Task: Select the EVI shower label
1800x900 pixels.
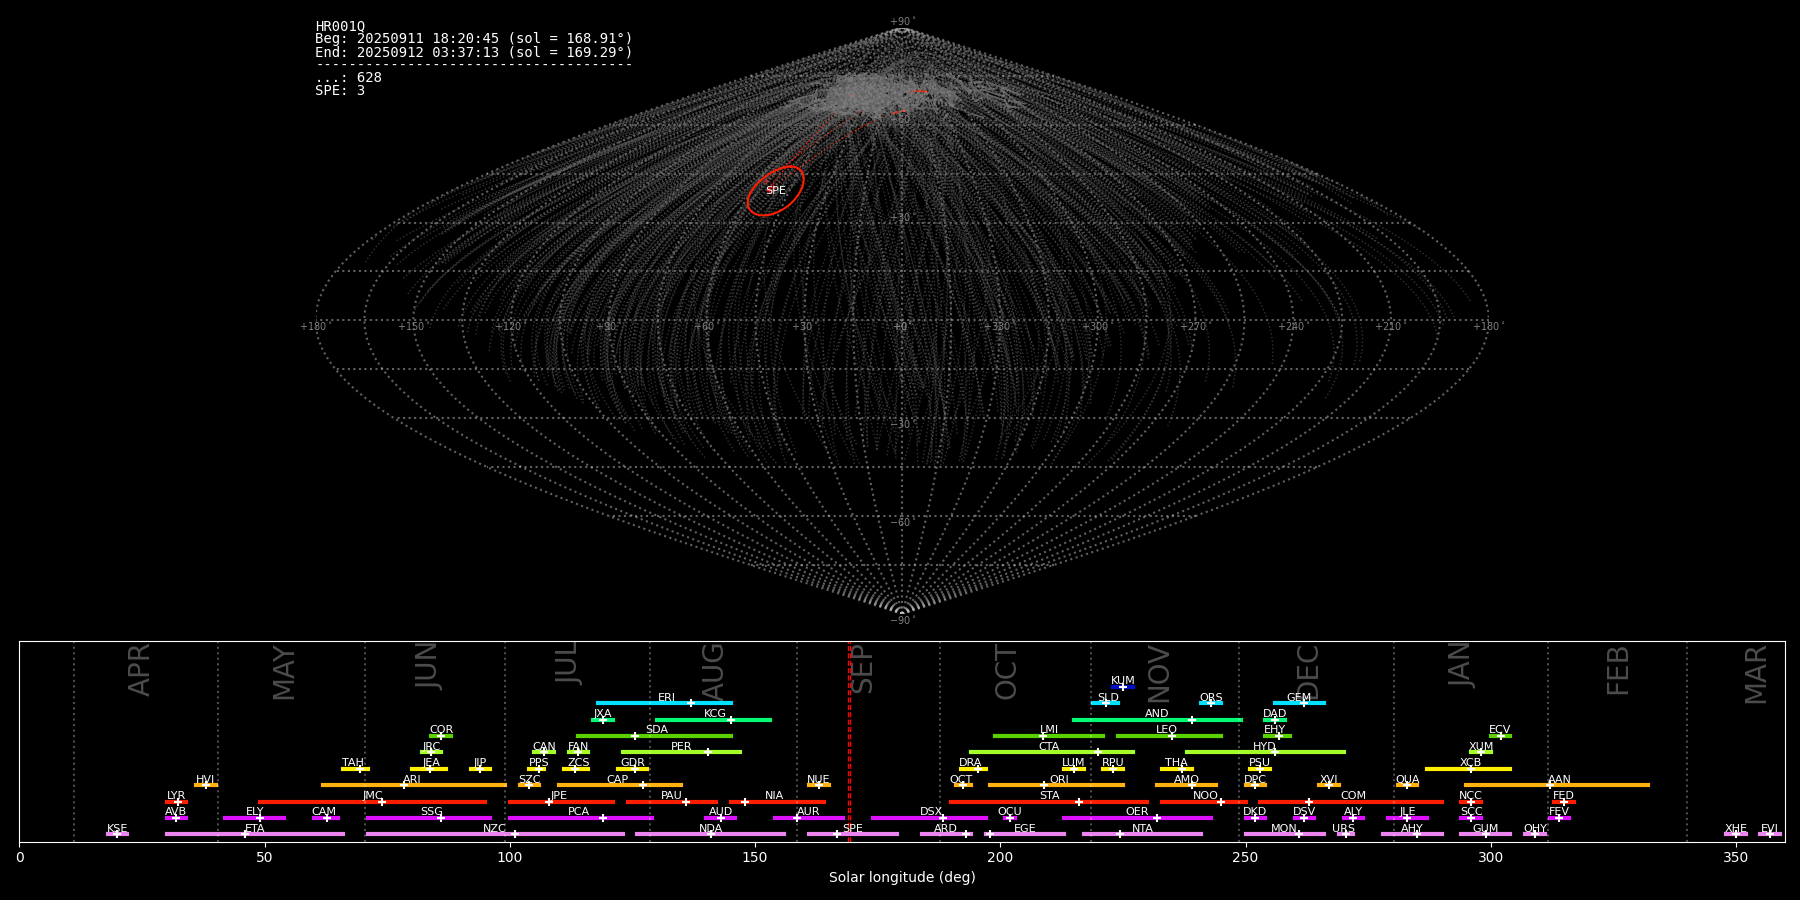Action: [1769, 829]
